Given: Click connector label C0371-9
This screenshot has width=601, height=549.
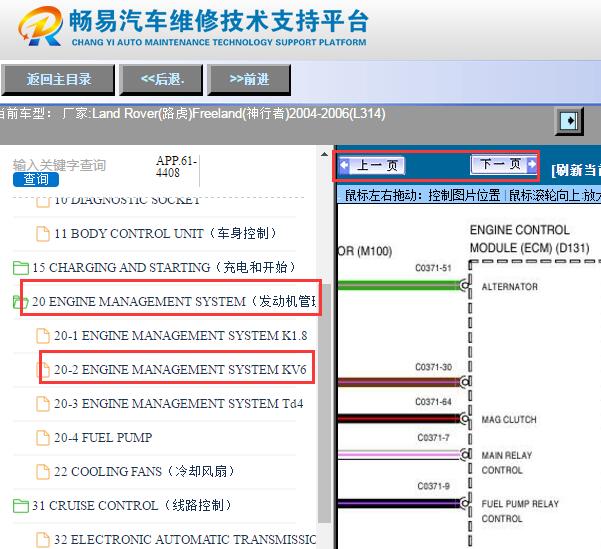Looking at the screenshot, I should (434, 486).
